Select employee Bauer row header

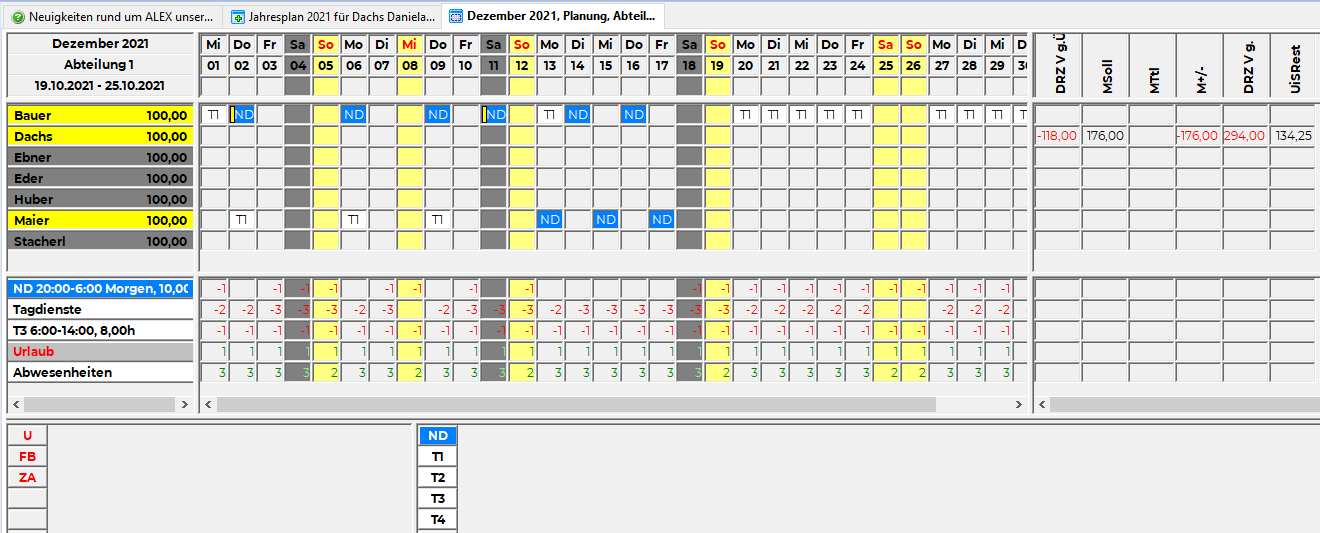pos(100,115)
